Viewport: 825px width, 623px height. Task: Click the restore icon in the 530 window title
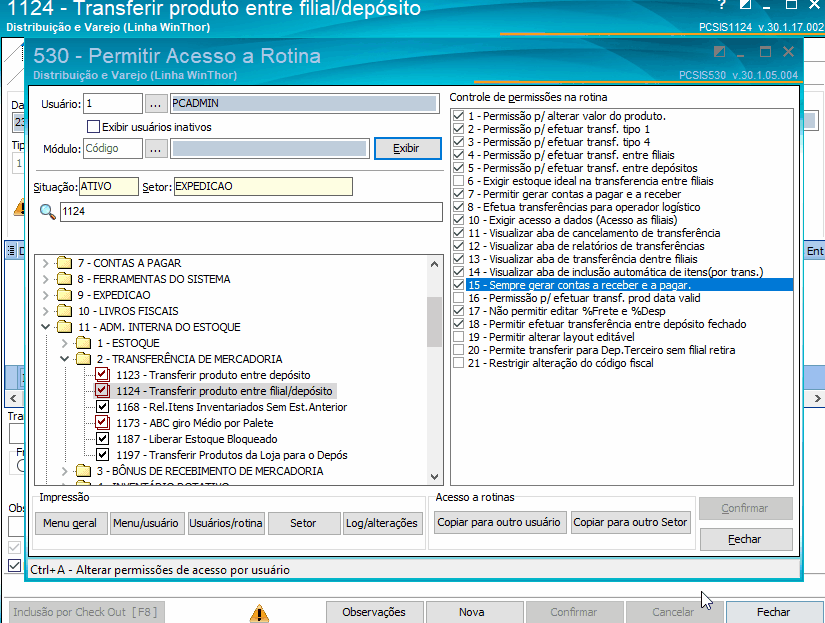coord(719,52)
